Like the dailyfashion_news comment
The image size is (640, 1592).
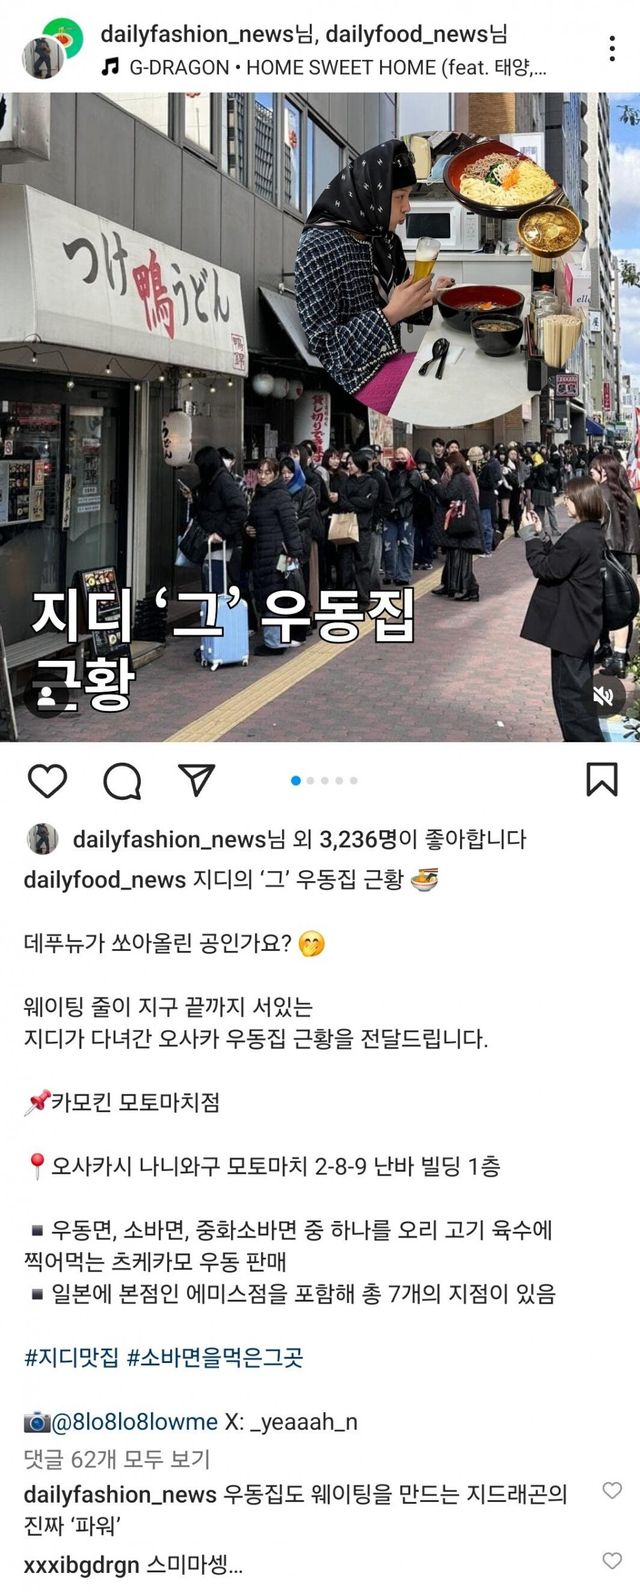(x=611, y=1491)
